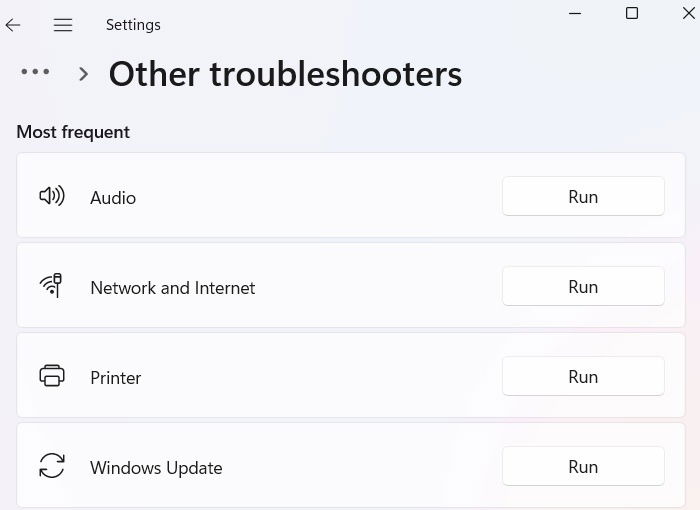This screenshot has width=700, height=510.
Task: Click the Printer icon
Action: [x=52, y=375]
